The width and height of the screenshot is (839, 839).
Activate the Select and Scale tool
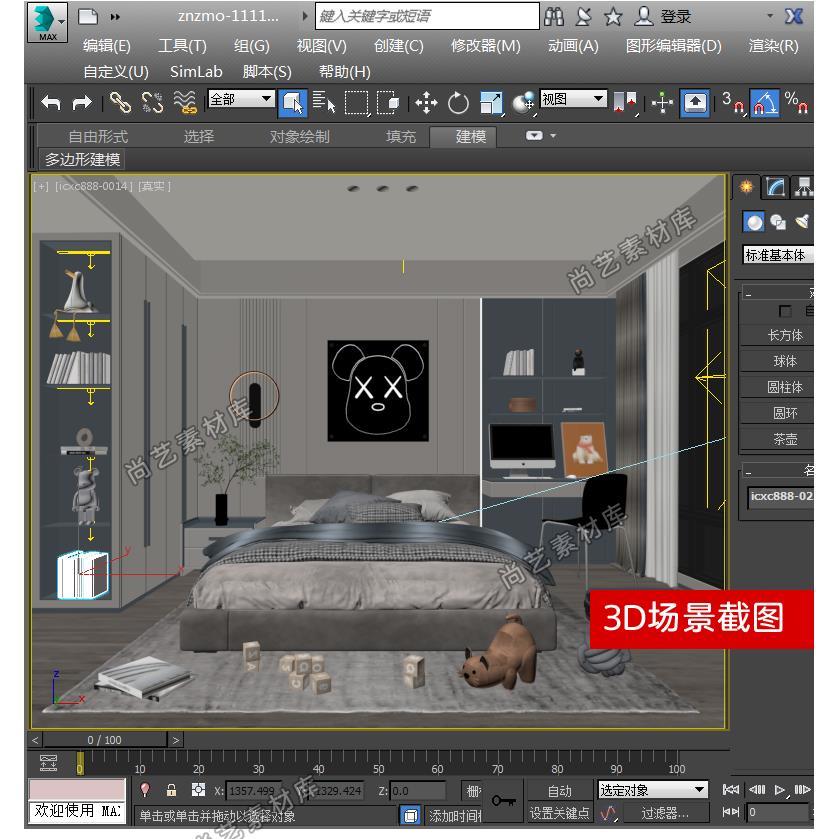coord(491,102)
